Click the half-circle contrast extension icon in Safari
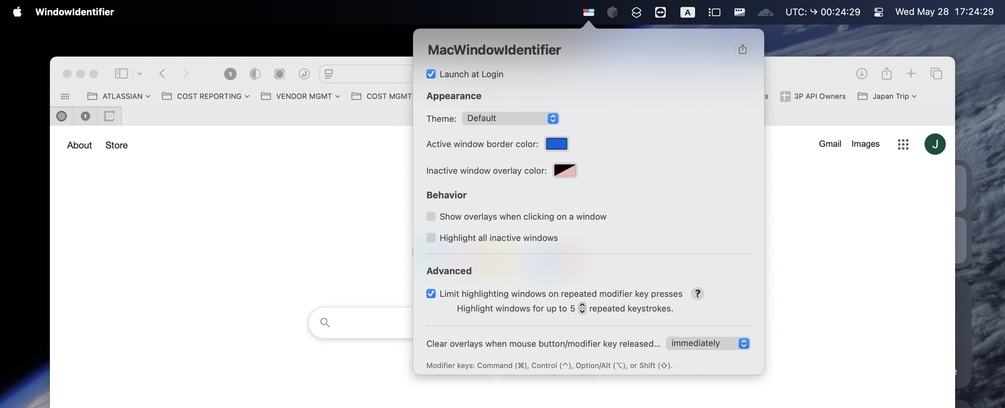Screen dimensions: 1005x408 click(x=255, y=74)
